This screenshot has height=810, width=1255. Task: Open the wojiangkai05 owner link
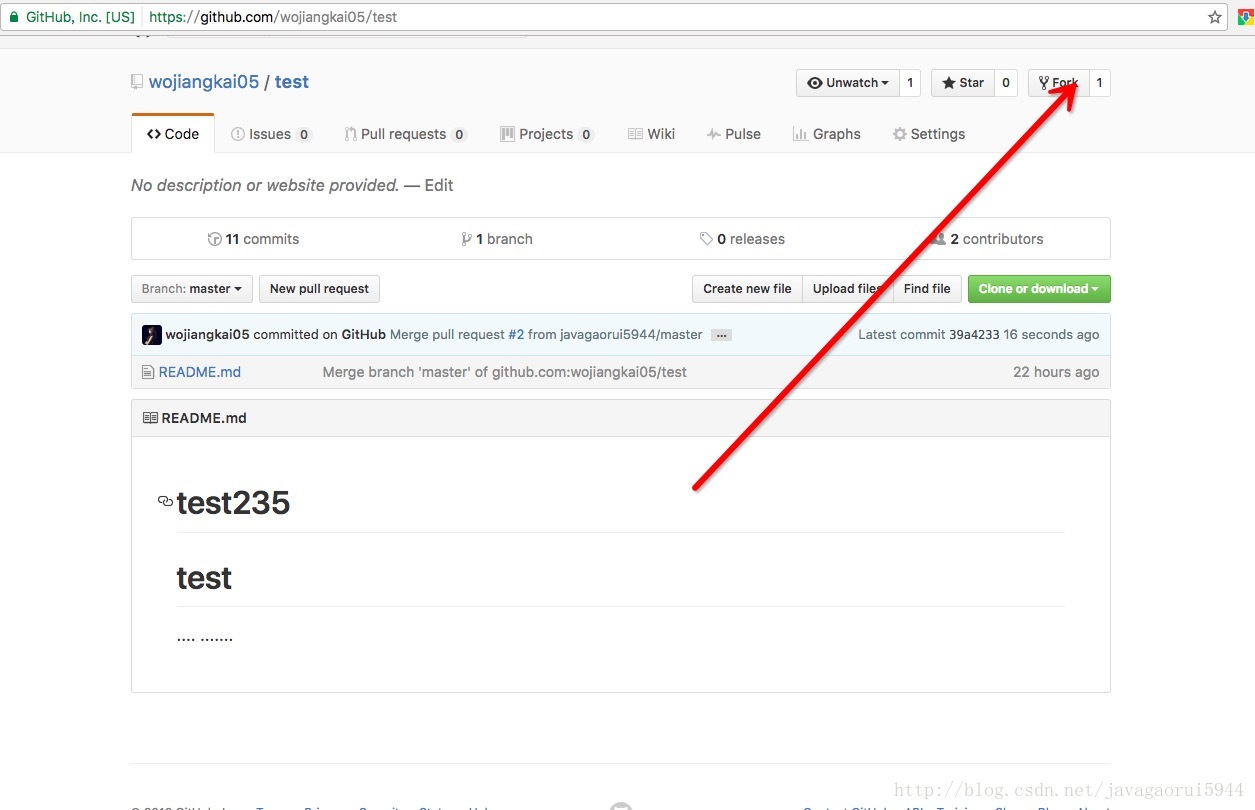[x=204, y=82]
